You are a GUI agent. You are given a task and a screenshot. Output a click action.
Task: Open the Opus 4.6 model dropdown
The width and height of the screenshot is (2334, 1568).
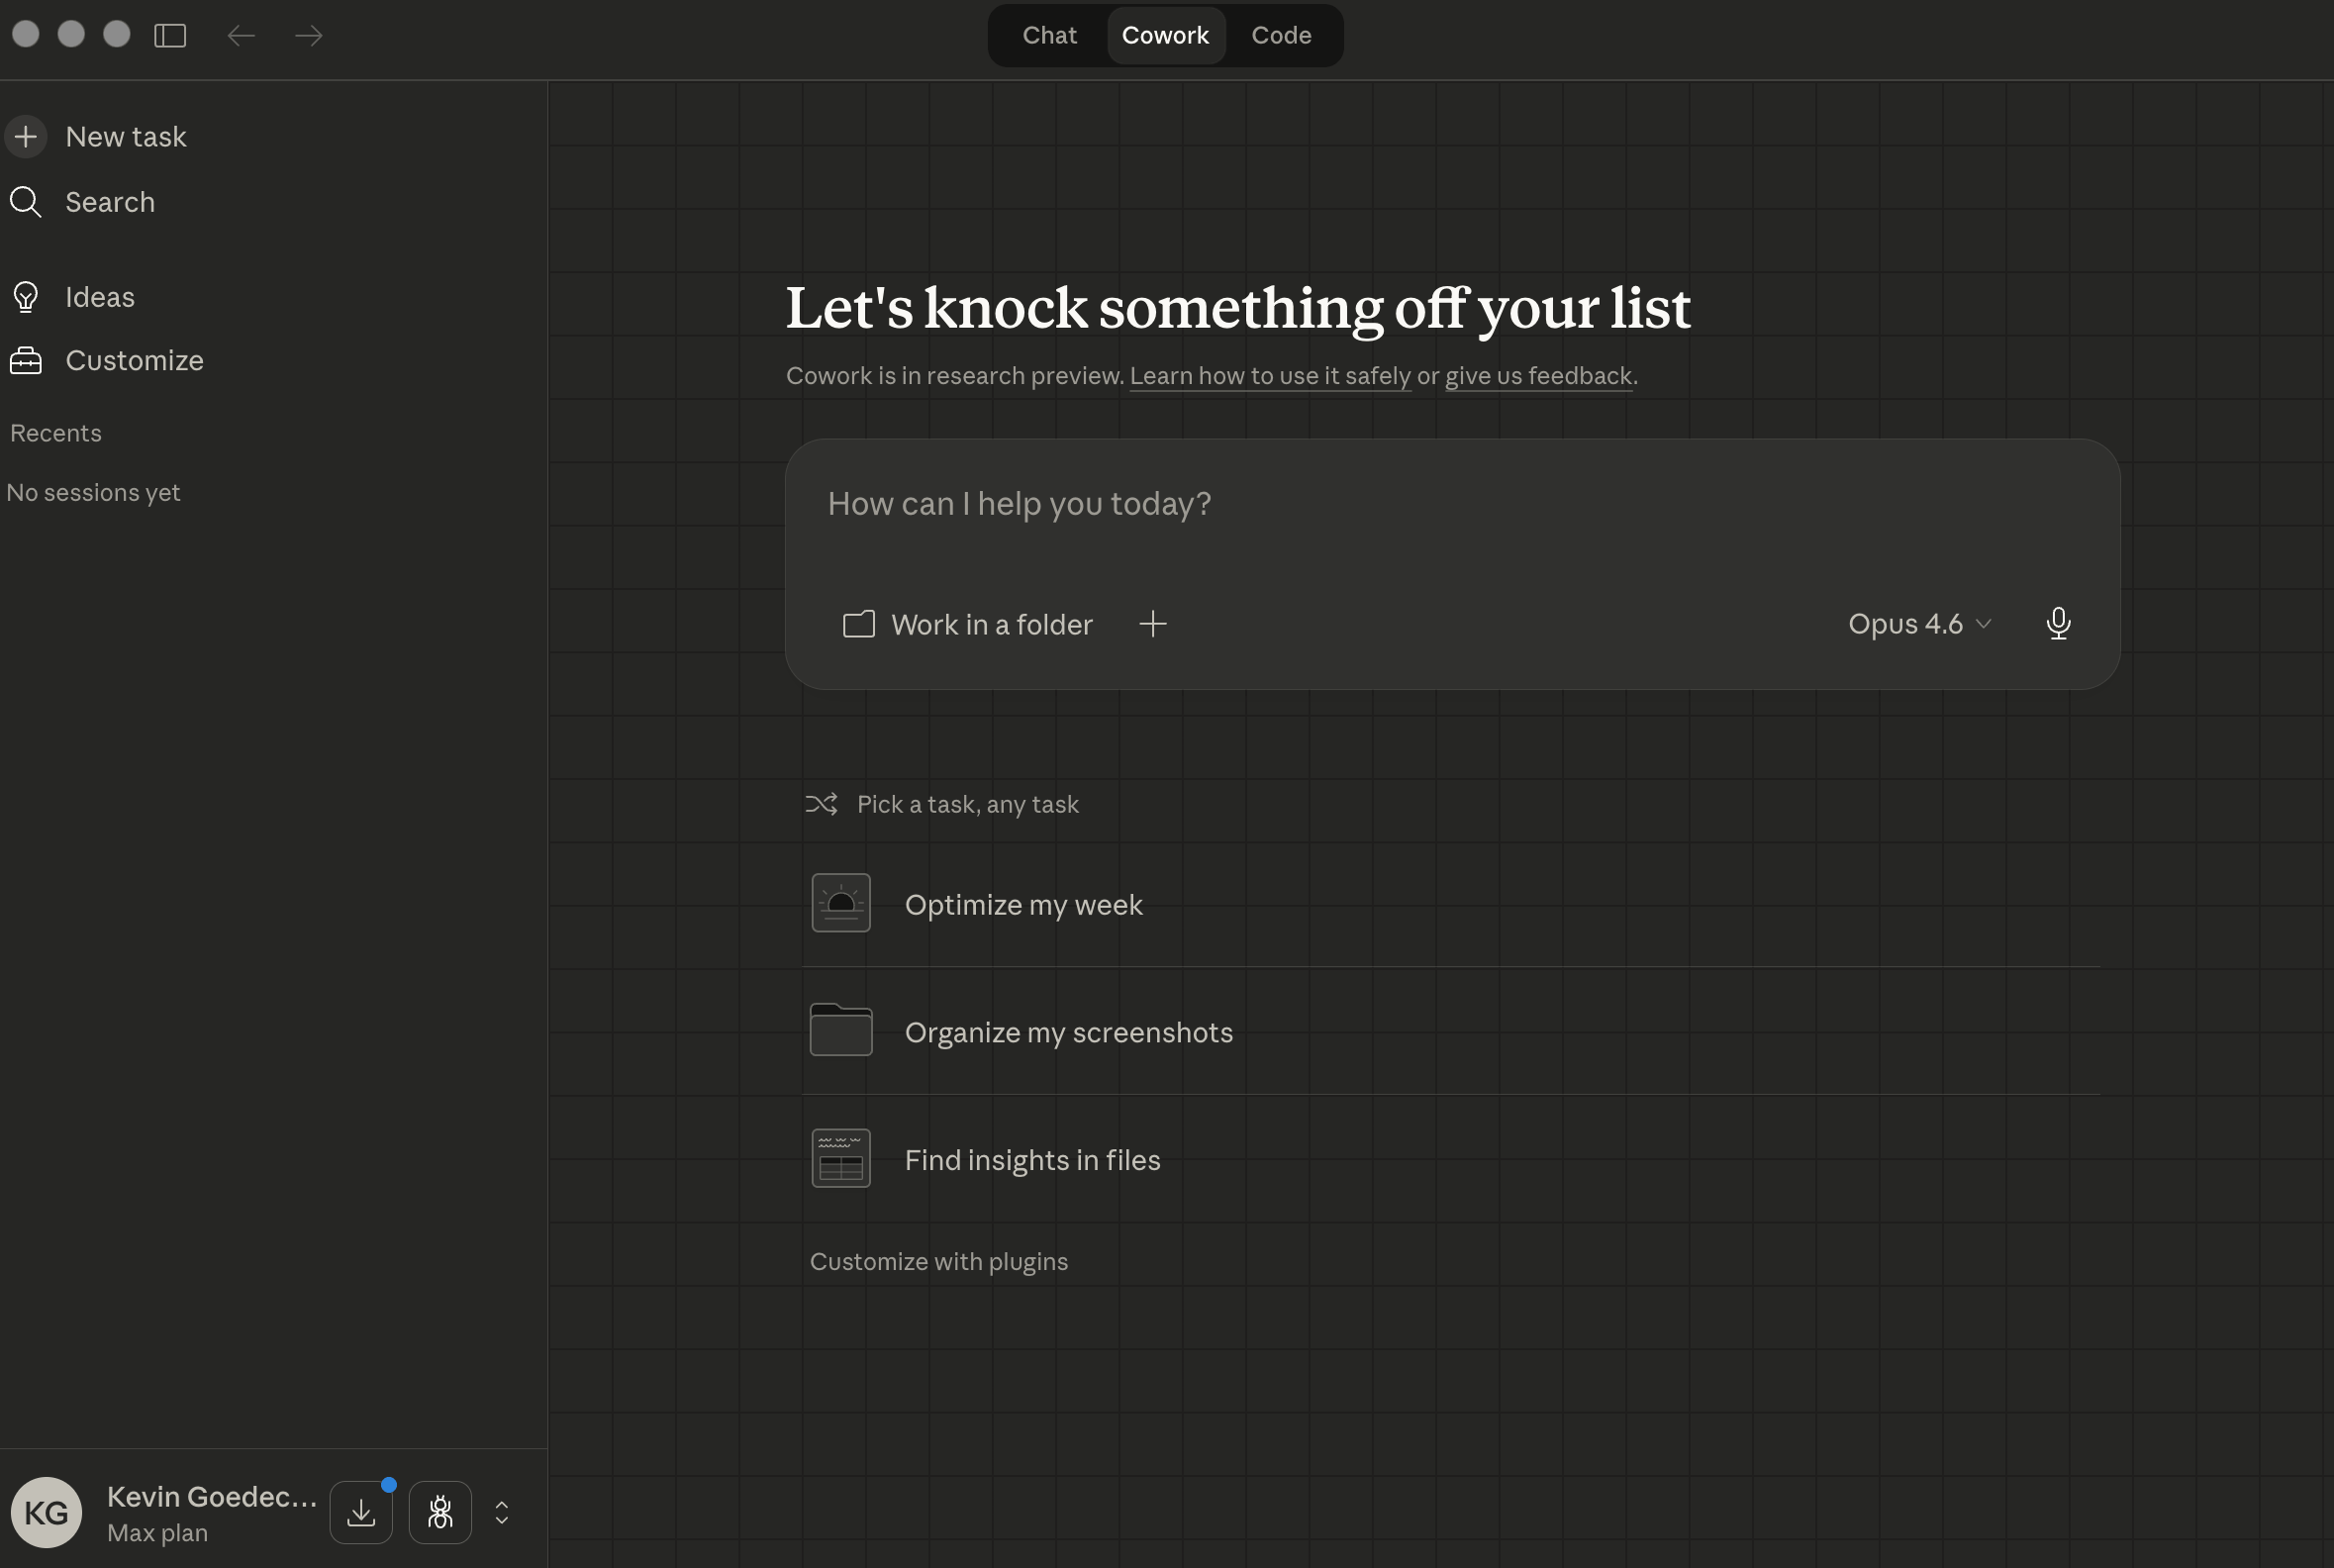pyautogui.click(x=1917, y=623)
